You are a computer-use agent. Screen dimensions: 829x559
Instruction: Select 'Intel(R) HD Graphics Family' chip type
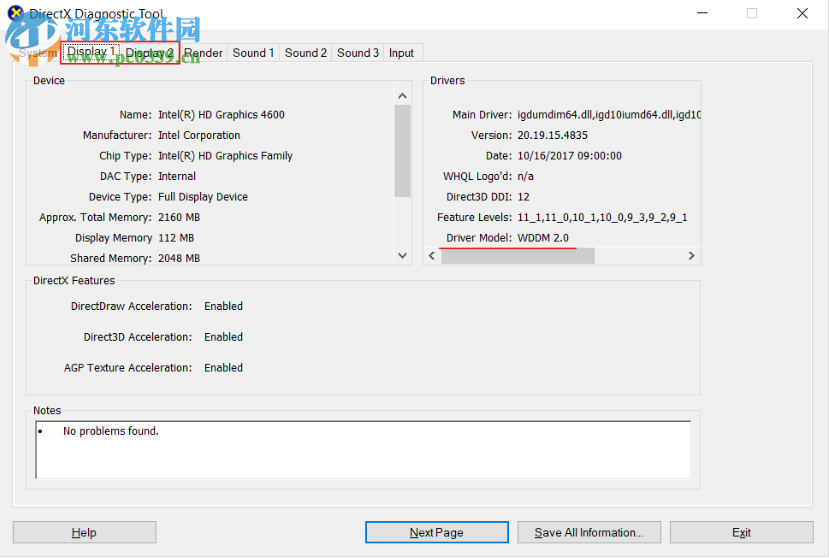point(225,156)
